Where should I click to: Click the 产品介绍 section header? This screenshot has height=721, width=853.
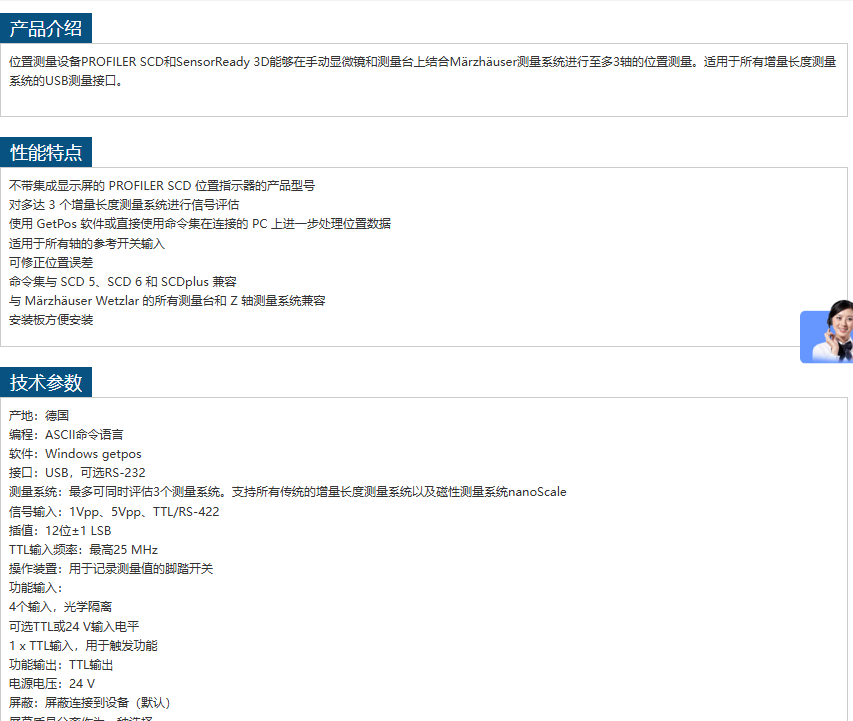(x=46, y=28)
